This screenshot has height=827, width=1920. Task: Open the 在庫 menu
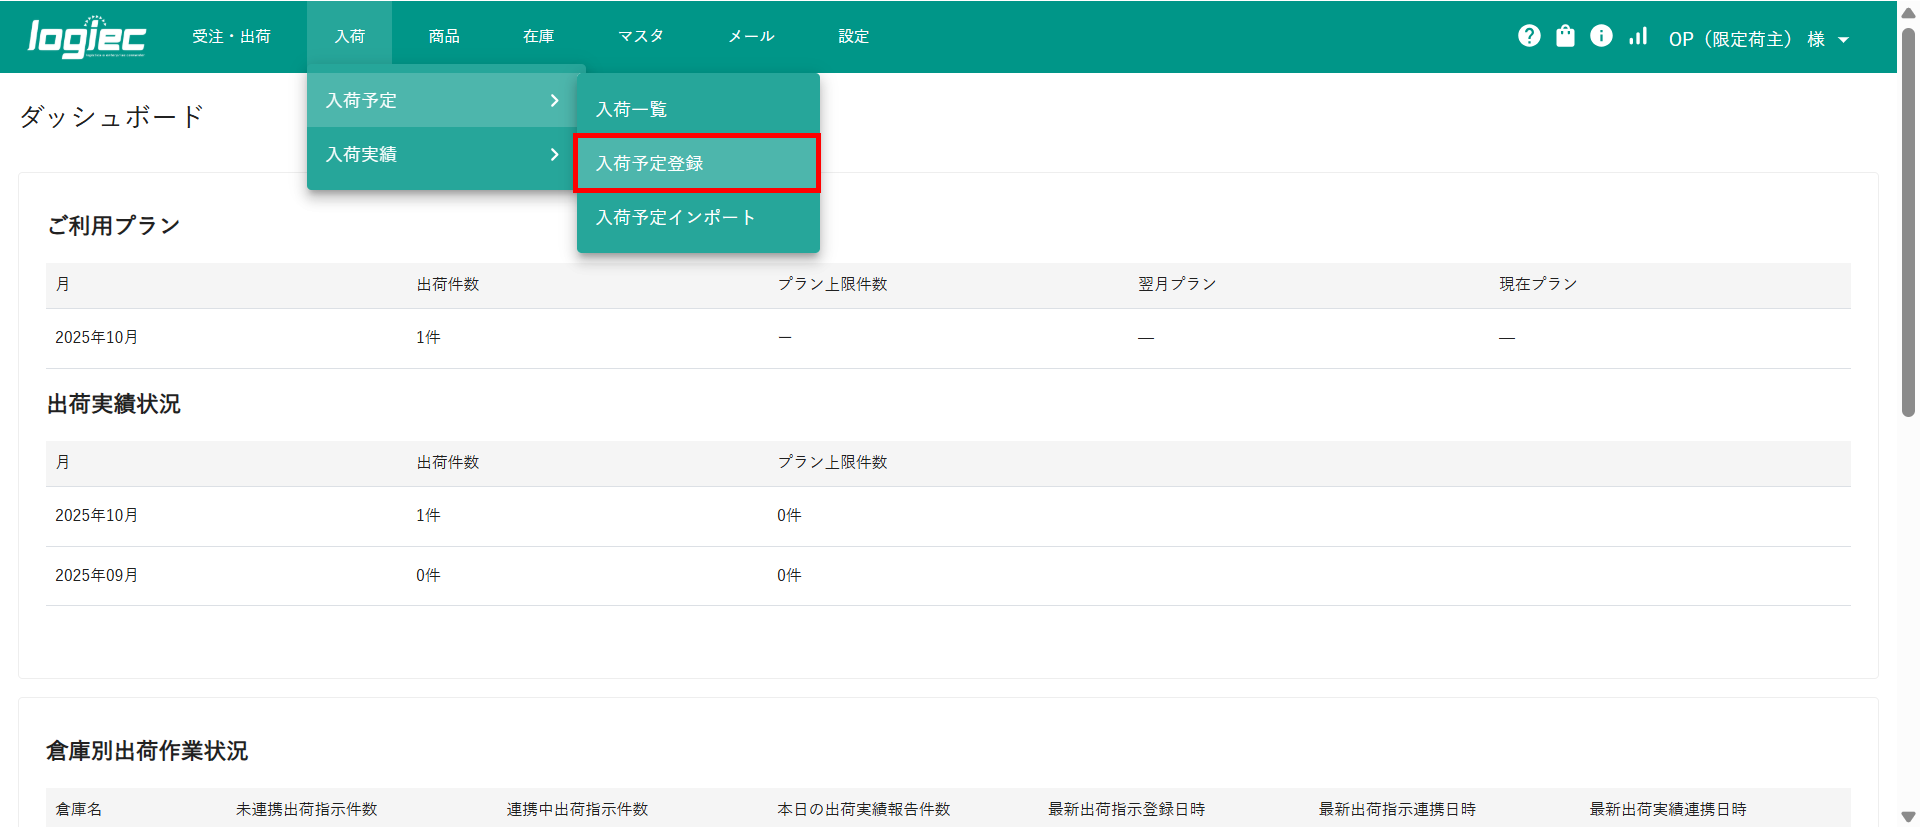point(538,37)
